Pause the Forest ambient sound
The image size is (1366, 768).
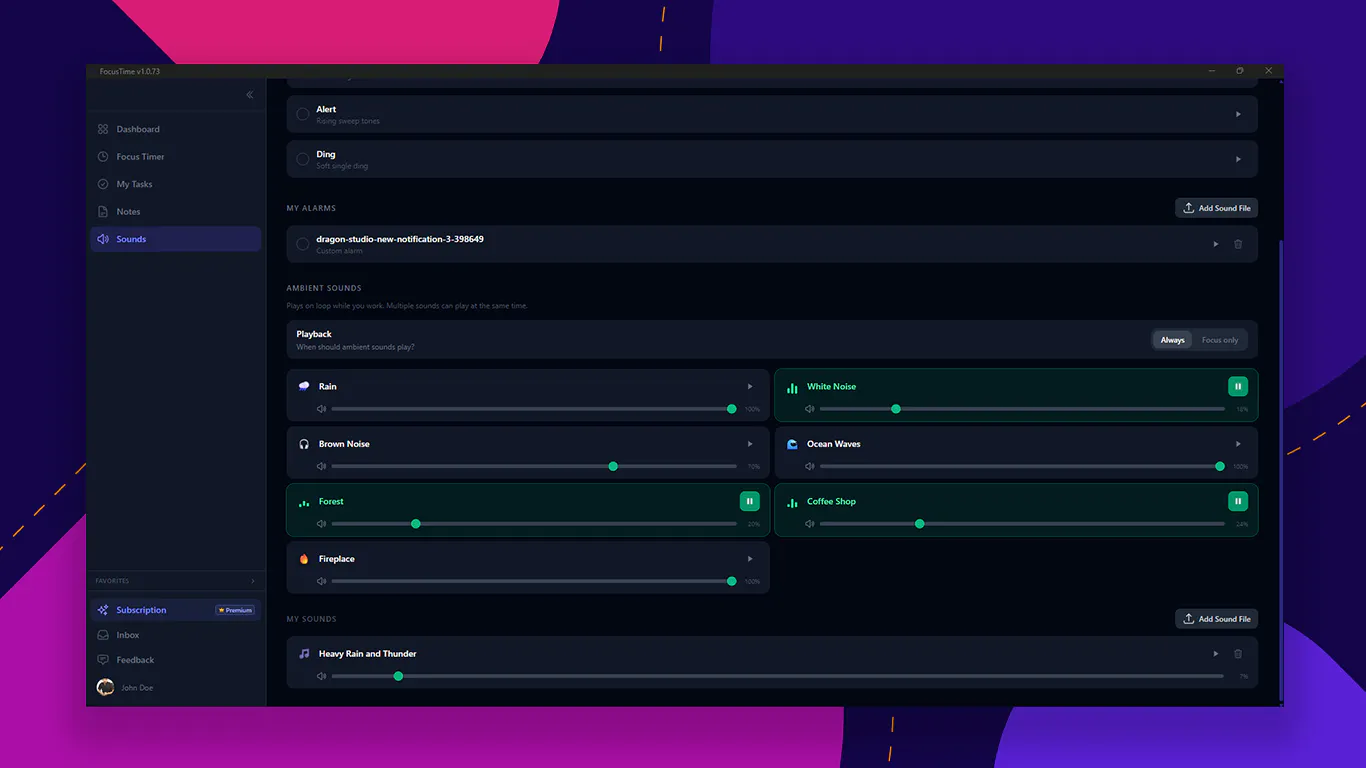[x=750, y=502]
